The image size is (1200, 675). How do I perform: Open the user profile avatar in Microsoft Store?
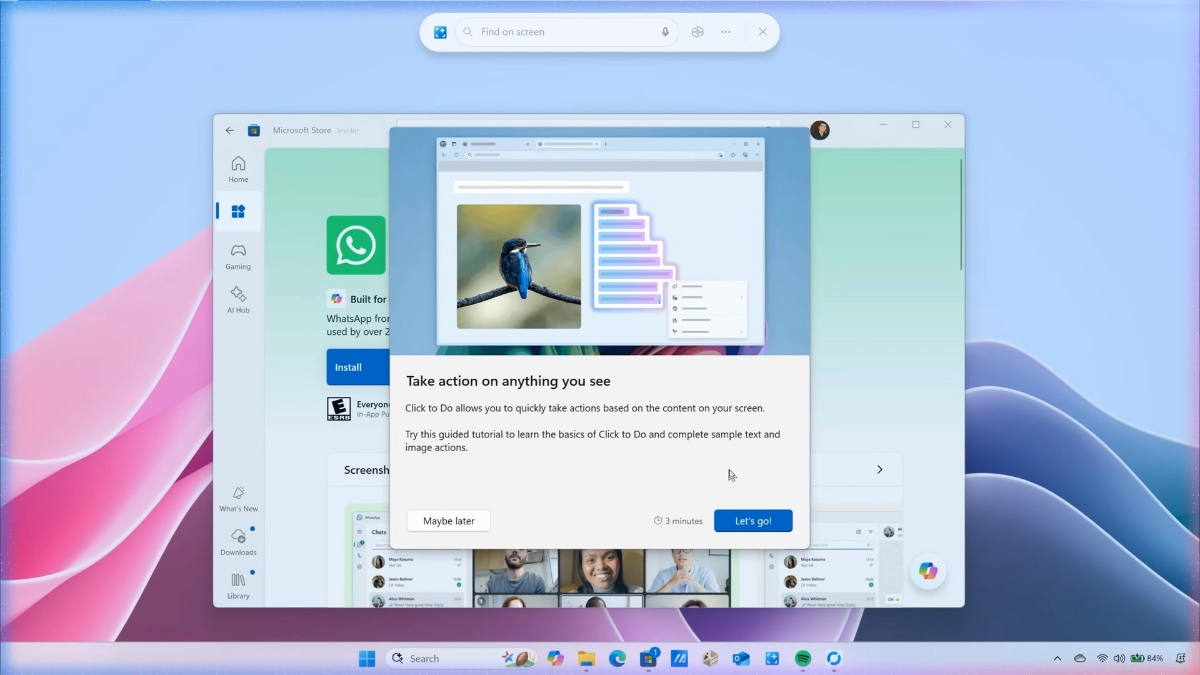[x=820, y=130]
